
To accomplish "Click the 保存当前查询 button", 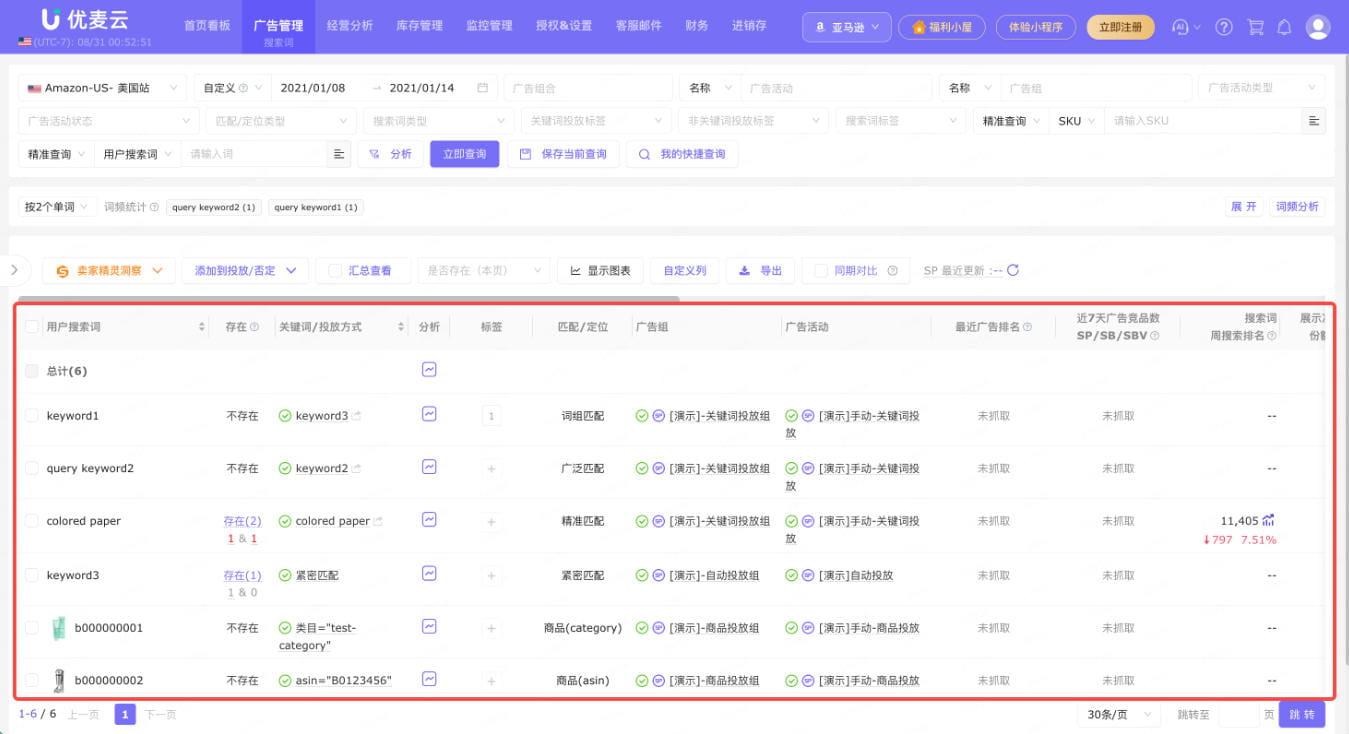I will pyautogui.click(x=564, y=154).
